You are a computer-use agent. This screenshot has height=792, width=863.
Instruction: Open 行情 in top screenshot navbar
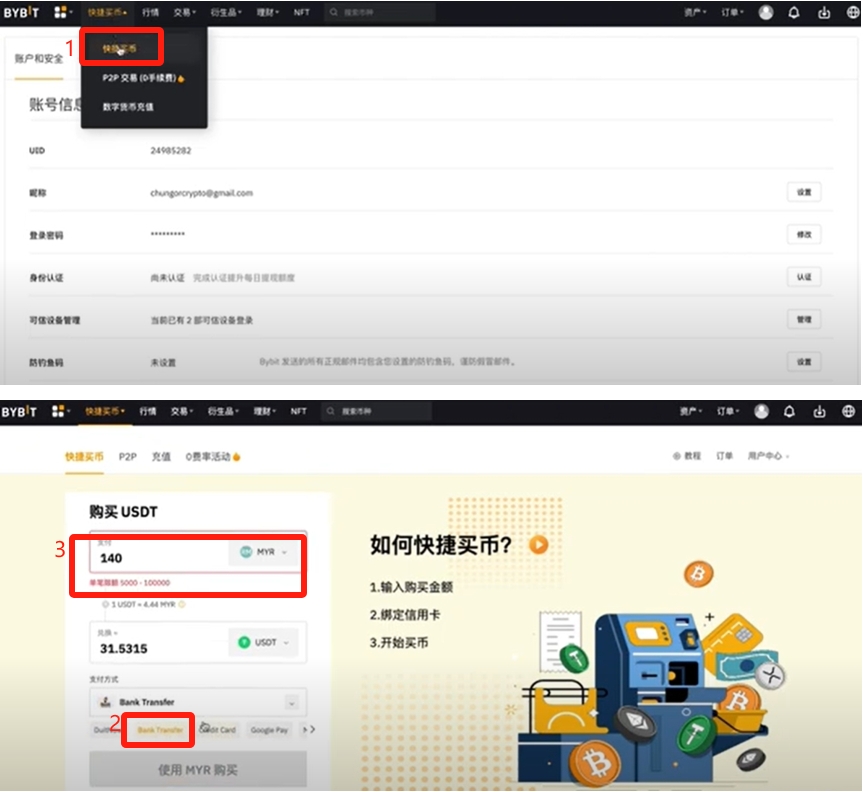[150, 12]
